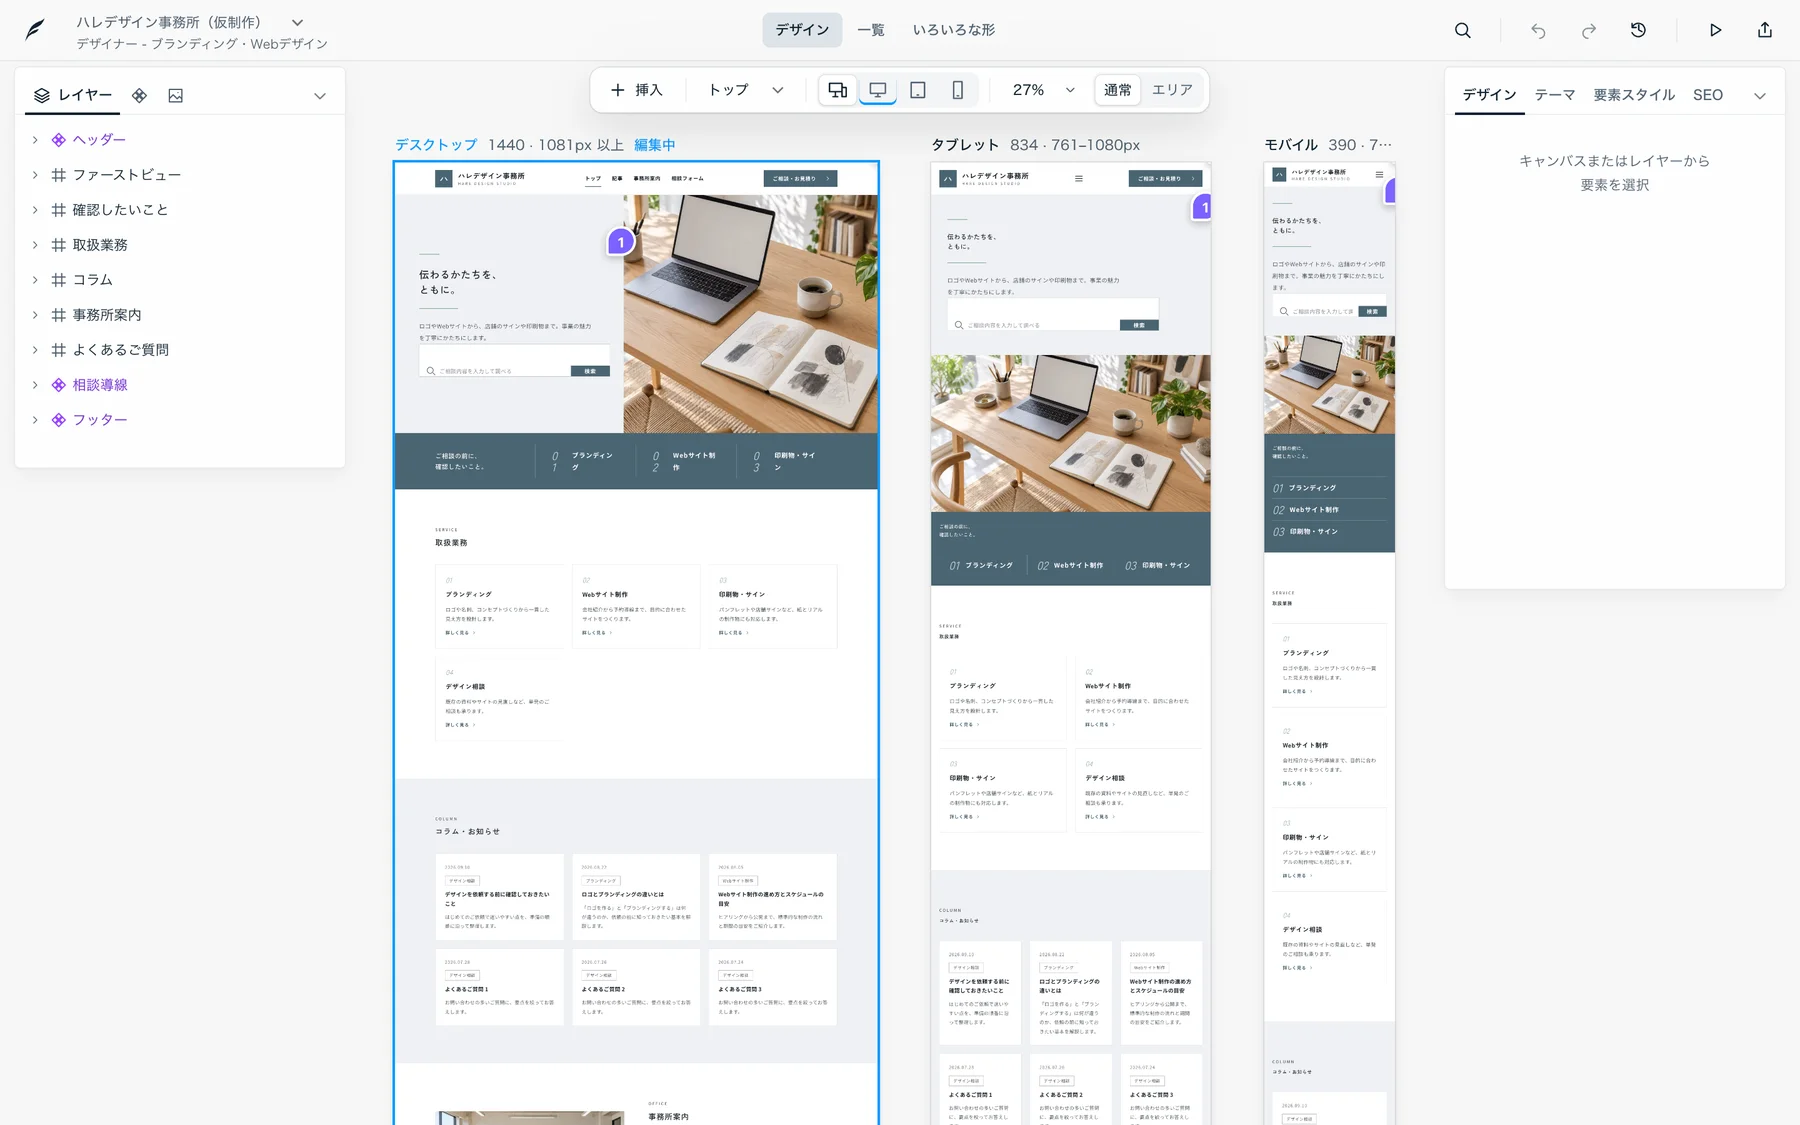The width and height of the screenshot is (1800, 1125).
Task: Switch canvas mode to 通常
Action: pos(1118,90)
